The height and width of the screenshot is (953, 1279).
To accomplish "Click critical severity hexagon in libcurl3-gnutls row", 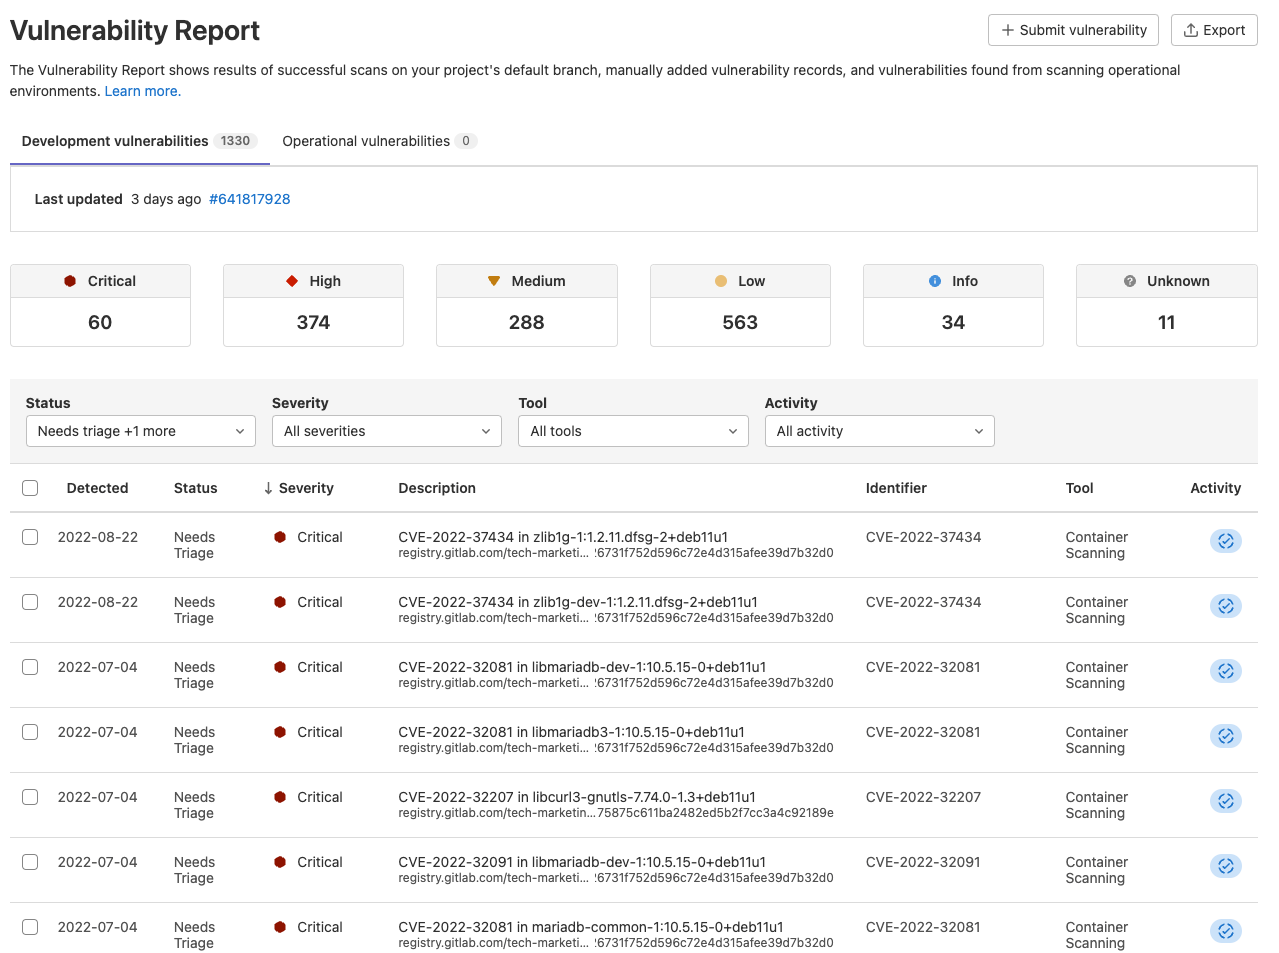I will (x=280, y=797).
